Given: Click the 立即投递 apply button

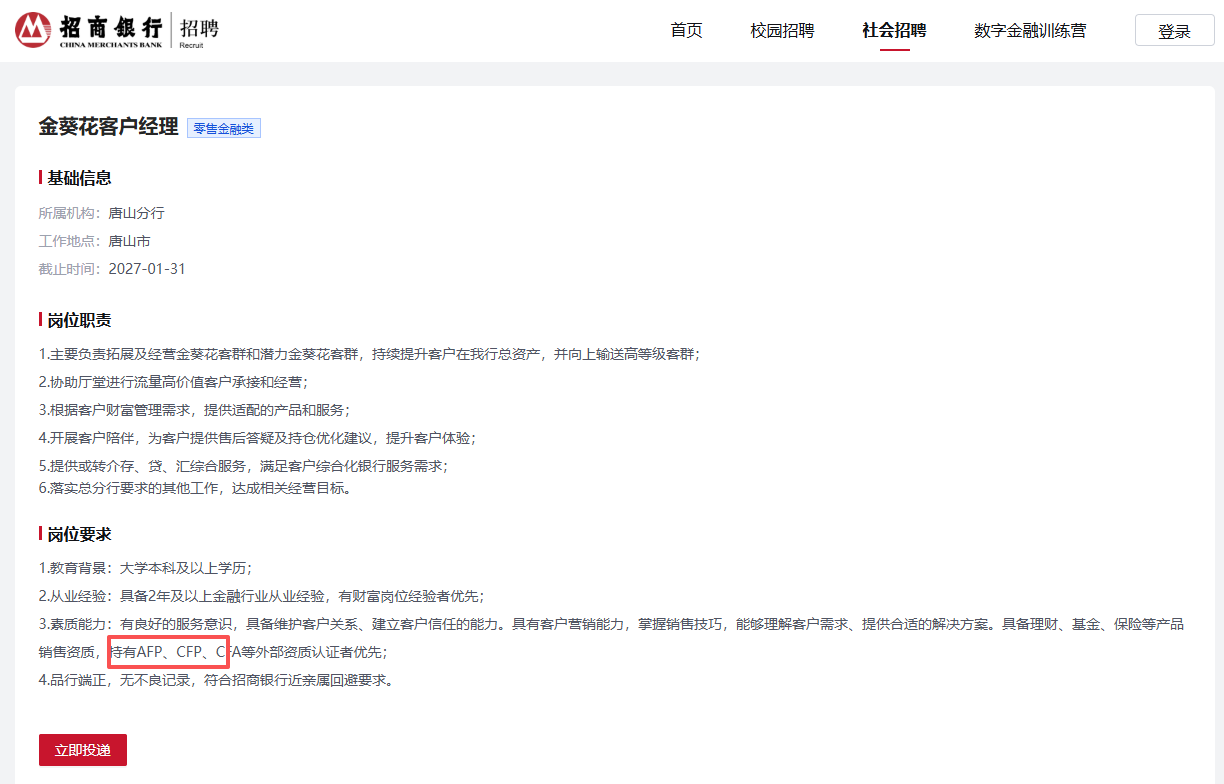Looking at the screenshot, I should (x=83, y=750).
